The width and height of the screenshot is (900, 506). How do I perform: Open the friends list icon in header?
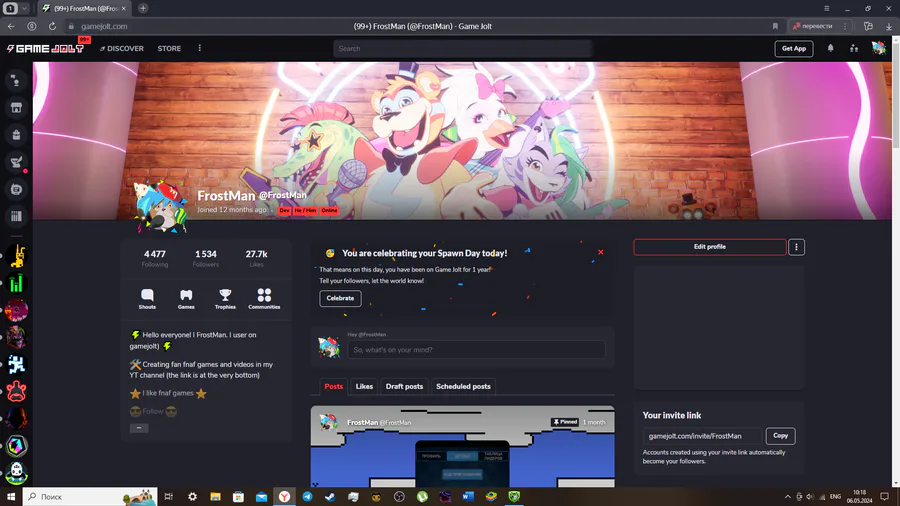click(x=854, y=48)
